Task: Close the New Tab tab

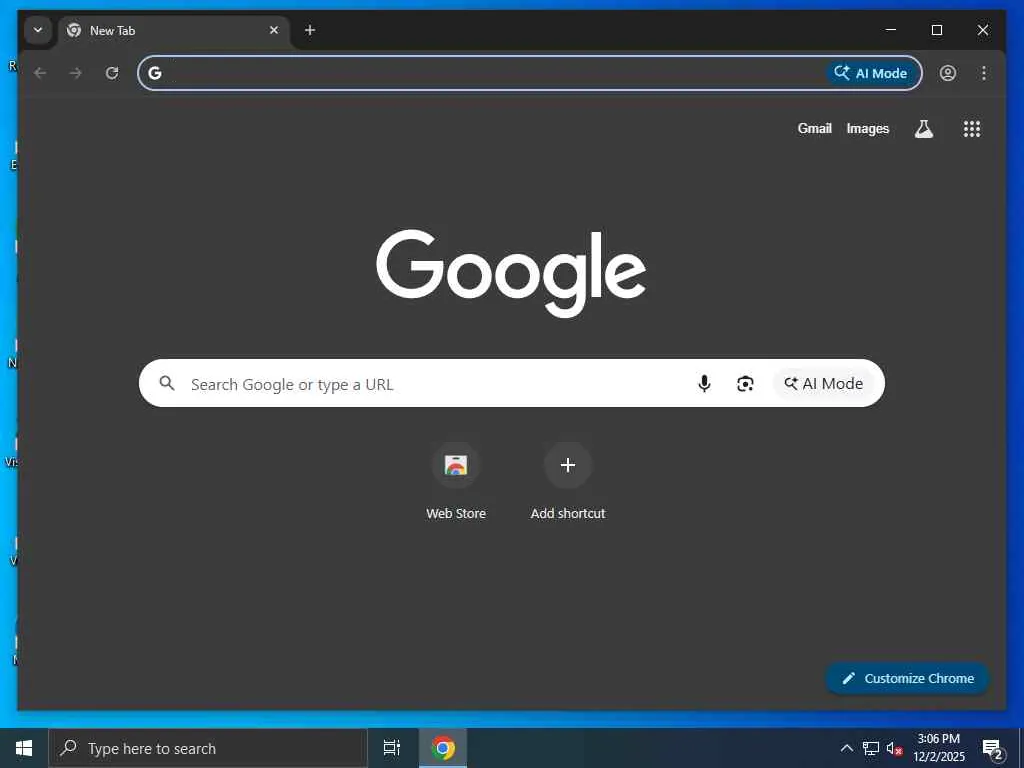Action: click(x=274, y=30)
